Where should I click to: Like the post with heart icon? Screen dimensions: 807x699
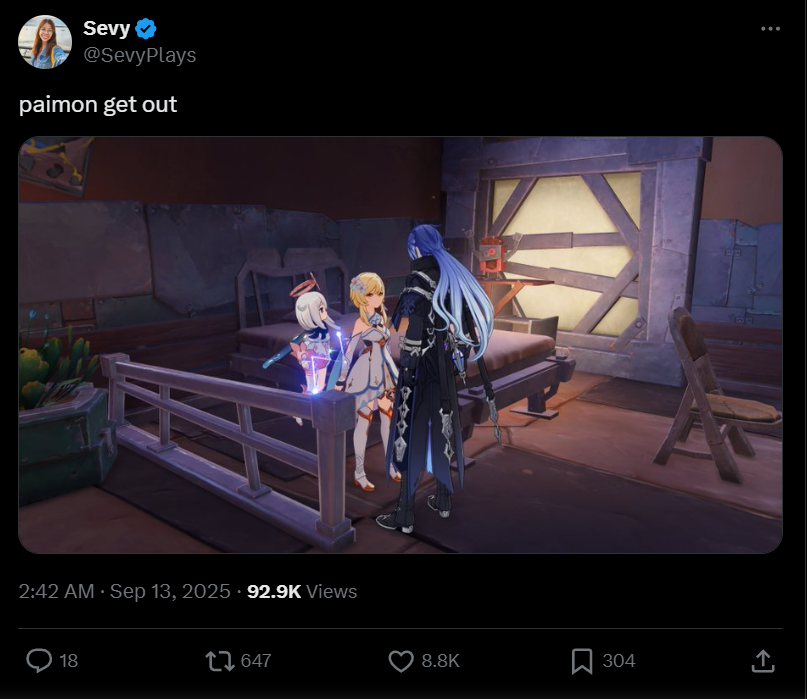coord(401,661)
